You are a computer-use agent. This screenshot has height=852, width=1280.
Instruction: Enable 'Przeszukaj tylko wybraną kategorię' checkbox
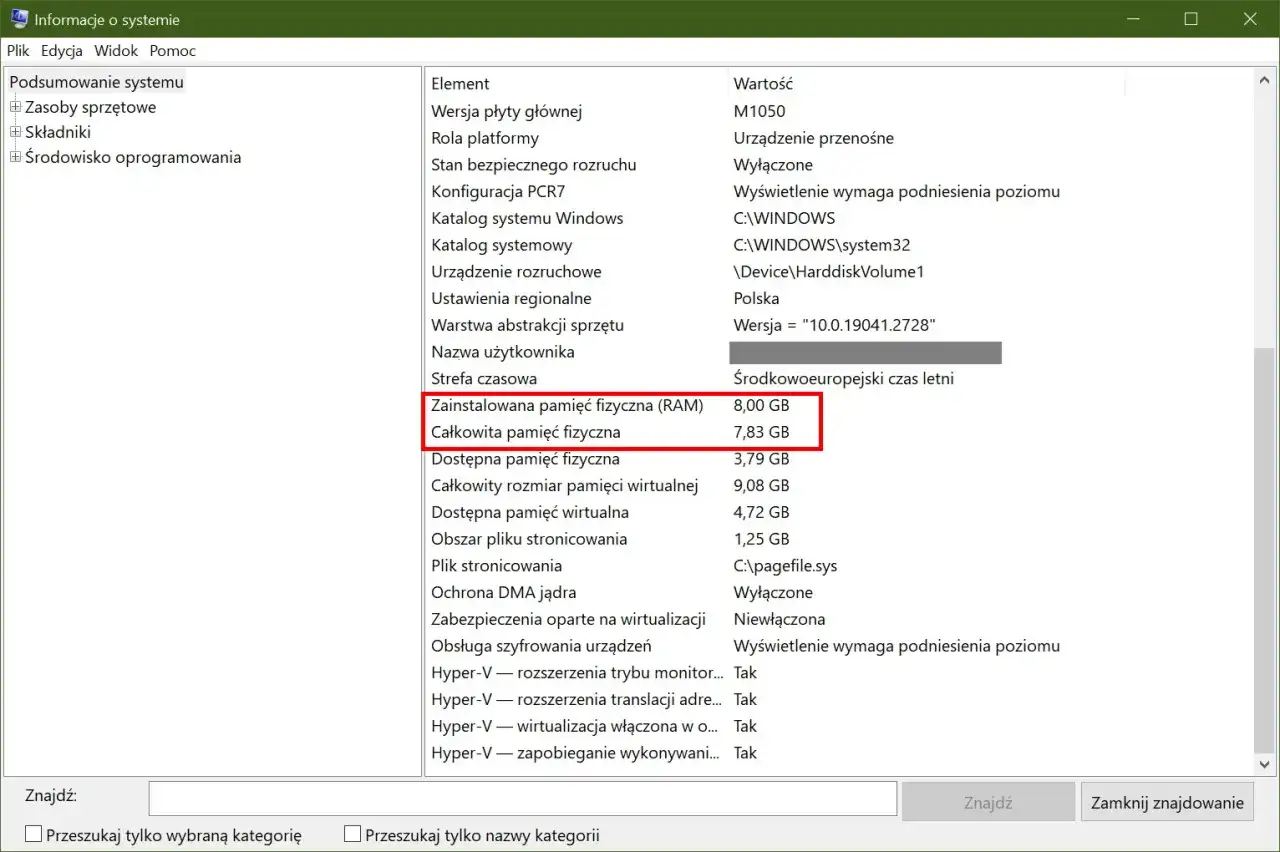coord(33,832)
